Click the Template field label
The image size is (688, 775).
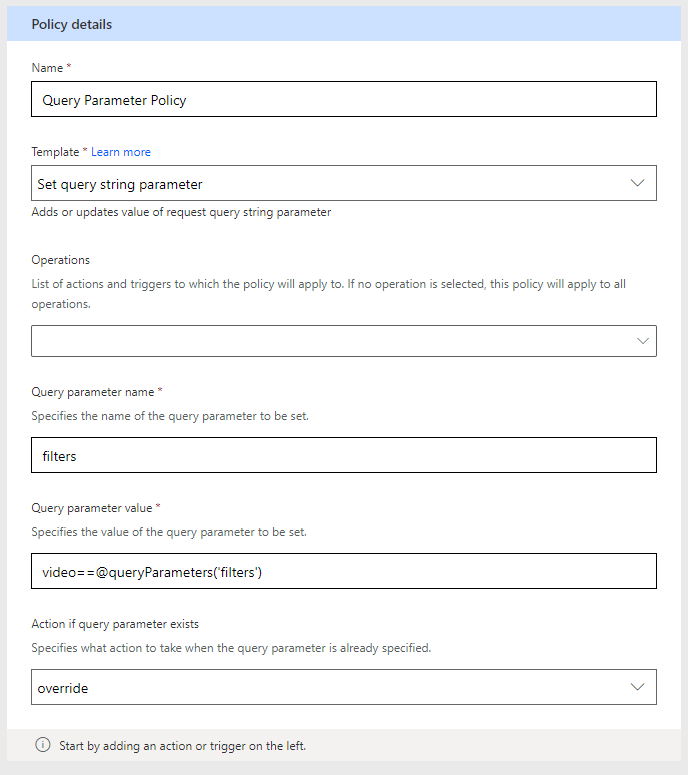(x=55, y=152)
